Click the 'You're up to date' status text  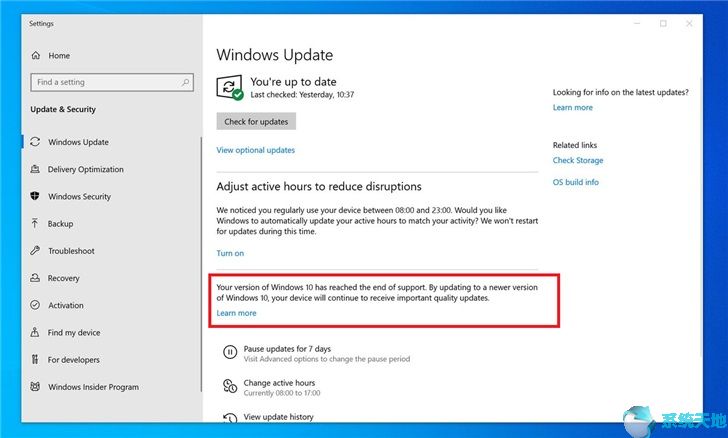pos(293,82)
